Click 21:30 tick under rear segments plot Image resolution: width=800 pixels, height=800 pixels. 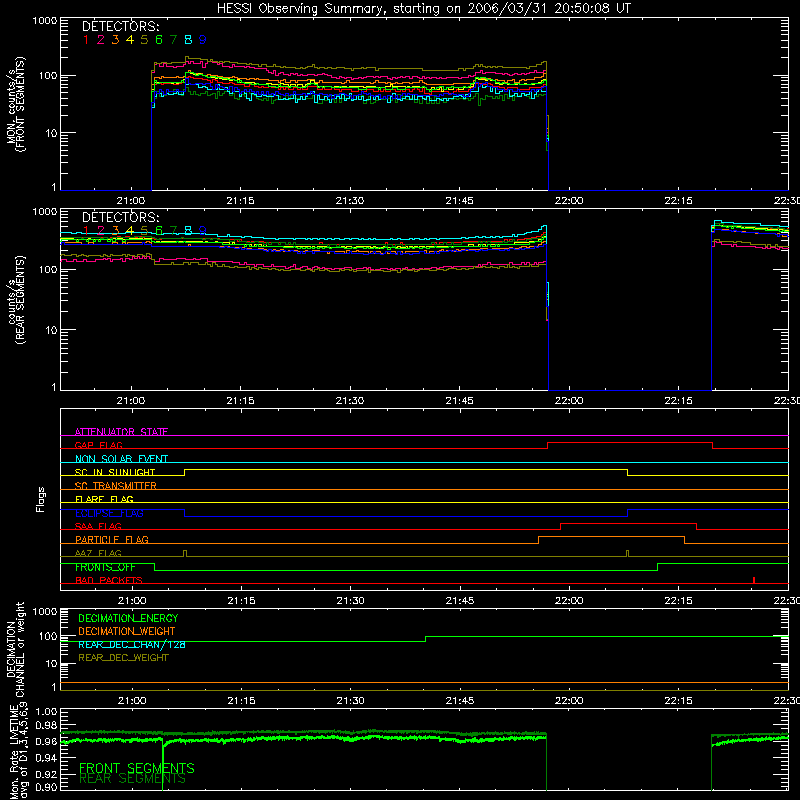click(x=350, y=401)
